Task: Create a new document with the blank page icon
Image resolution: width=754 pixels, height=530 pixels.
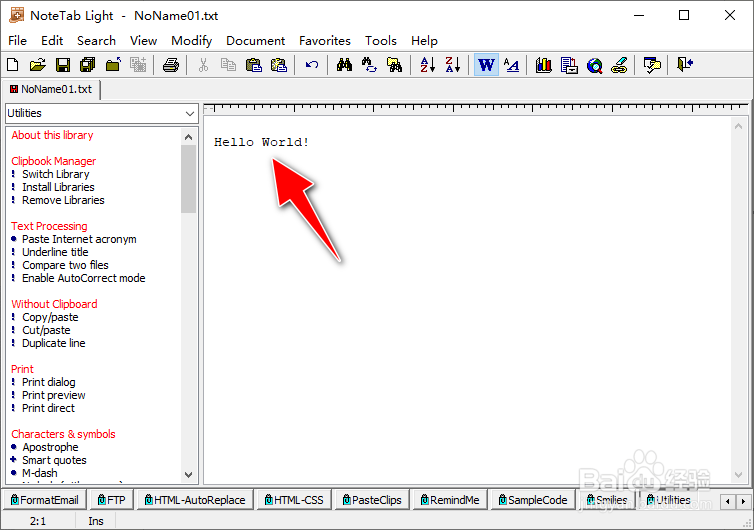Action: 13,64
